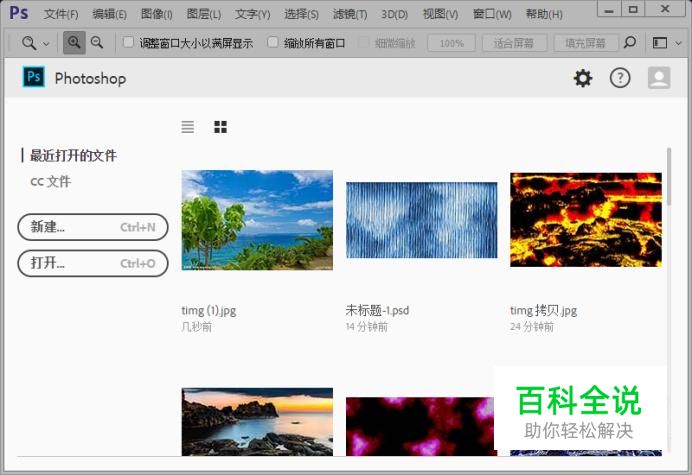Open the 帮助(H) menu
This screenshot has height=475, width=692.
coord(544,14)
